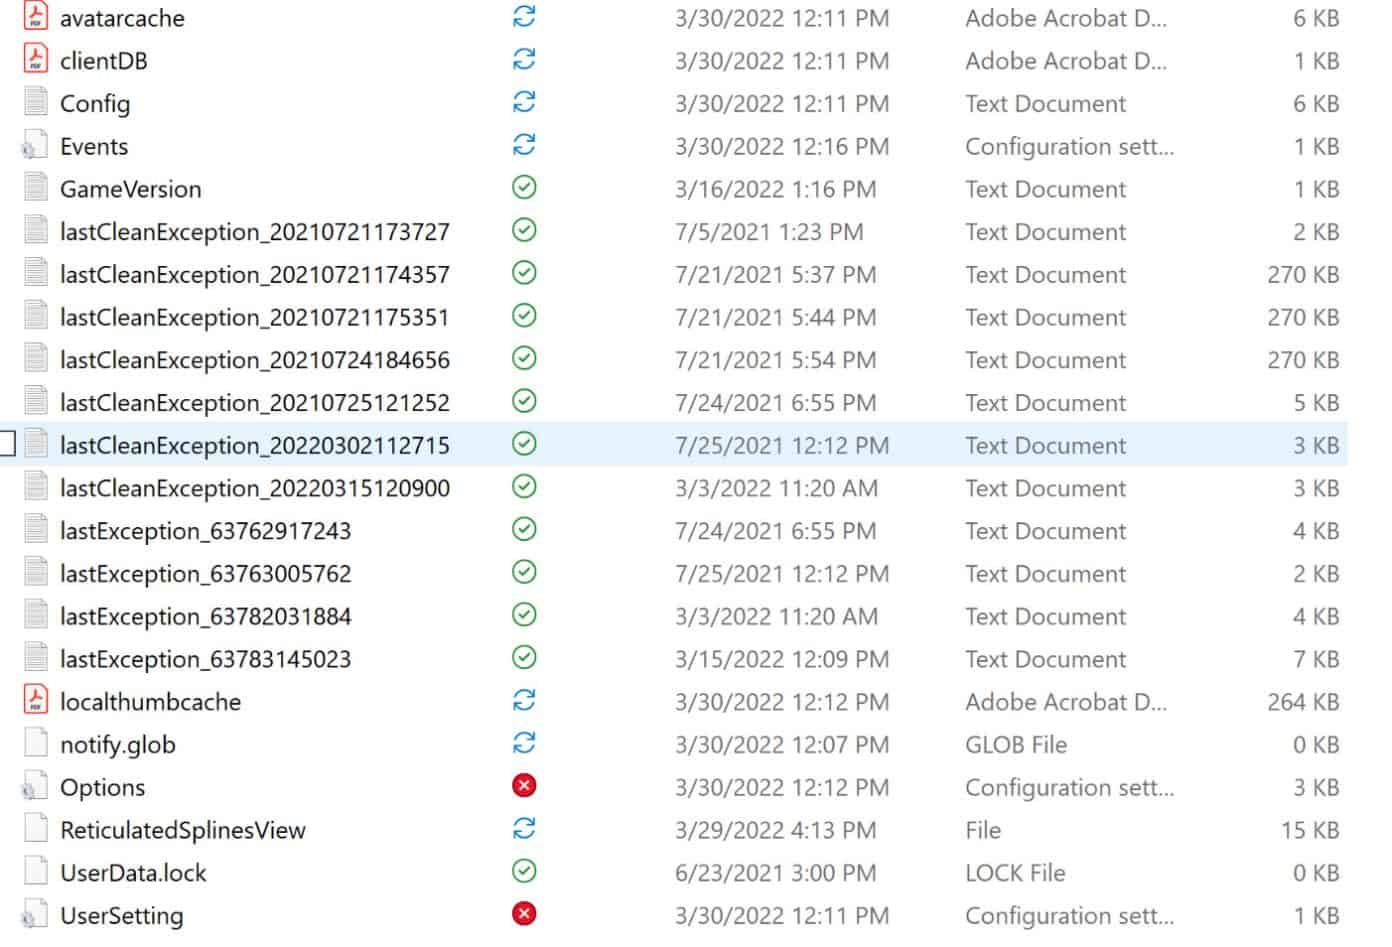Screen dimensions: 1392x947
Task: Click the settings file icon for Events
Action: (34, 147)
